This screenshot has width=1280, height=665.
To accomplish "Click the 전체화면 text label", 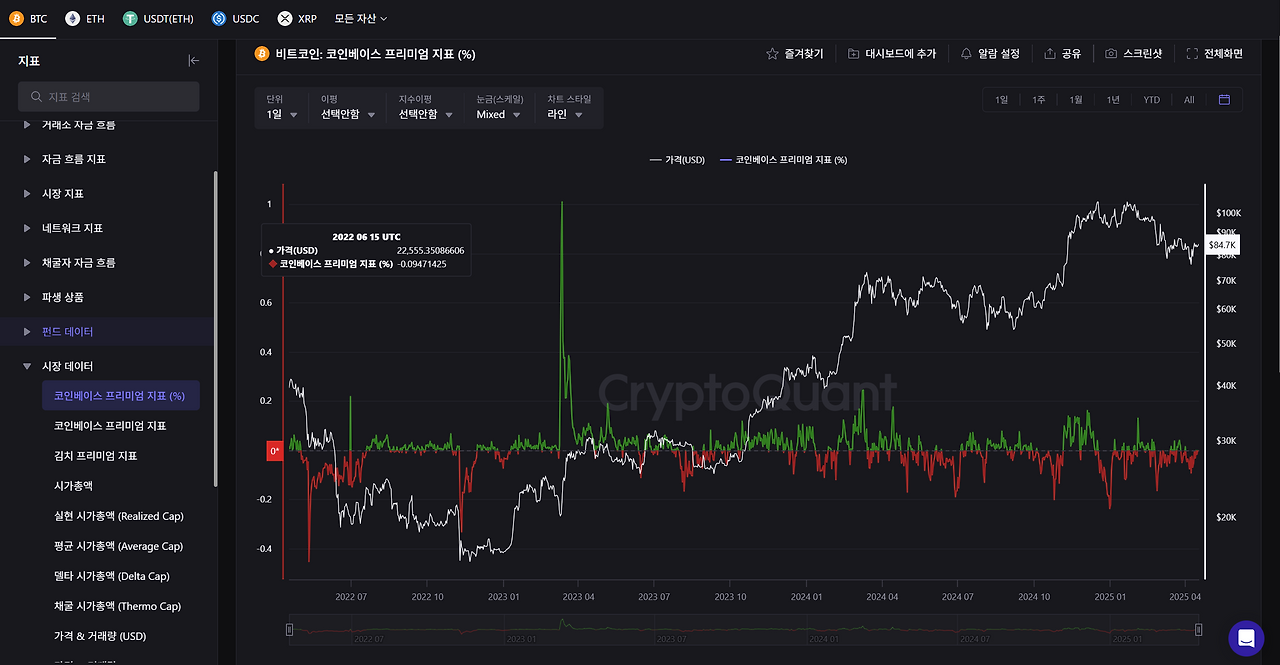I will 1223,54.
